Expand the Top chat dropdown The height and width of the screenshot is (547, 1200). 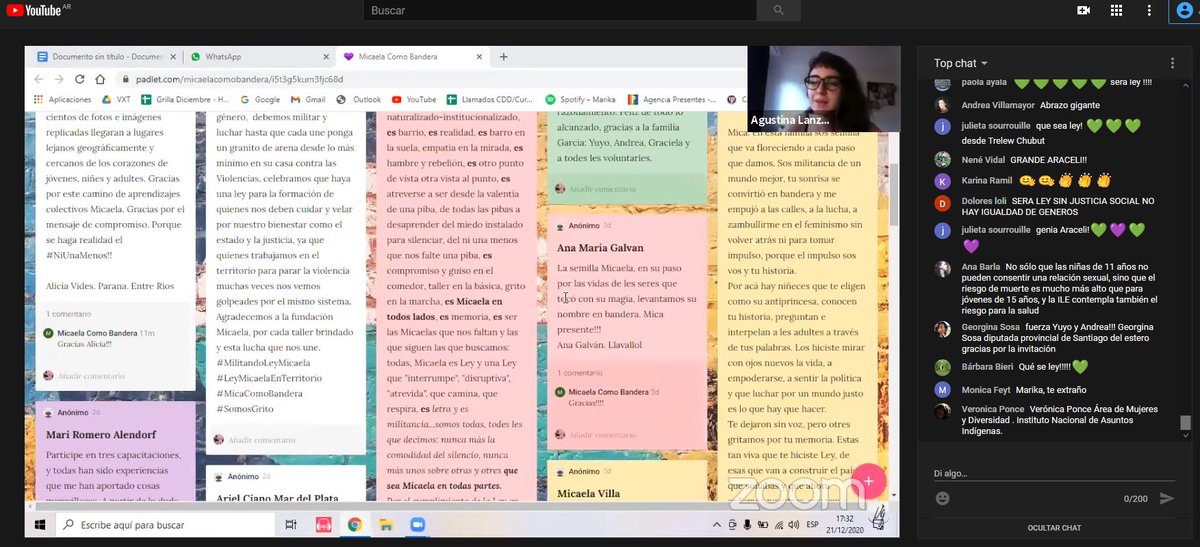pos(961,63)
